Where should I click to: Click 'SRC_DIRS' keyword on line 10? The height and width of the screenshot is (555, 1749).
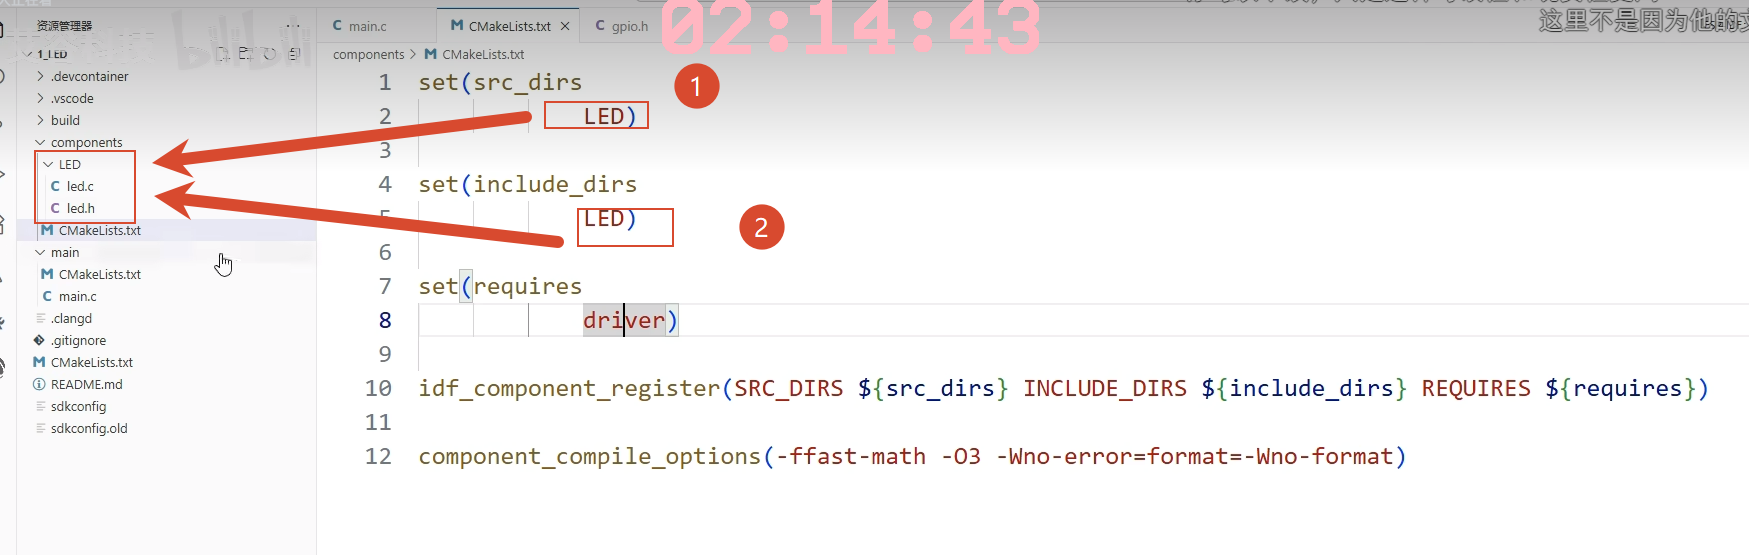coord(789,388)
